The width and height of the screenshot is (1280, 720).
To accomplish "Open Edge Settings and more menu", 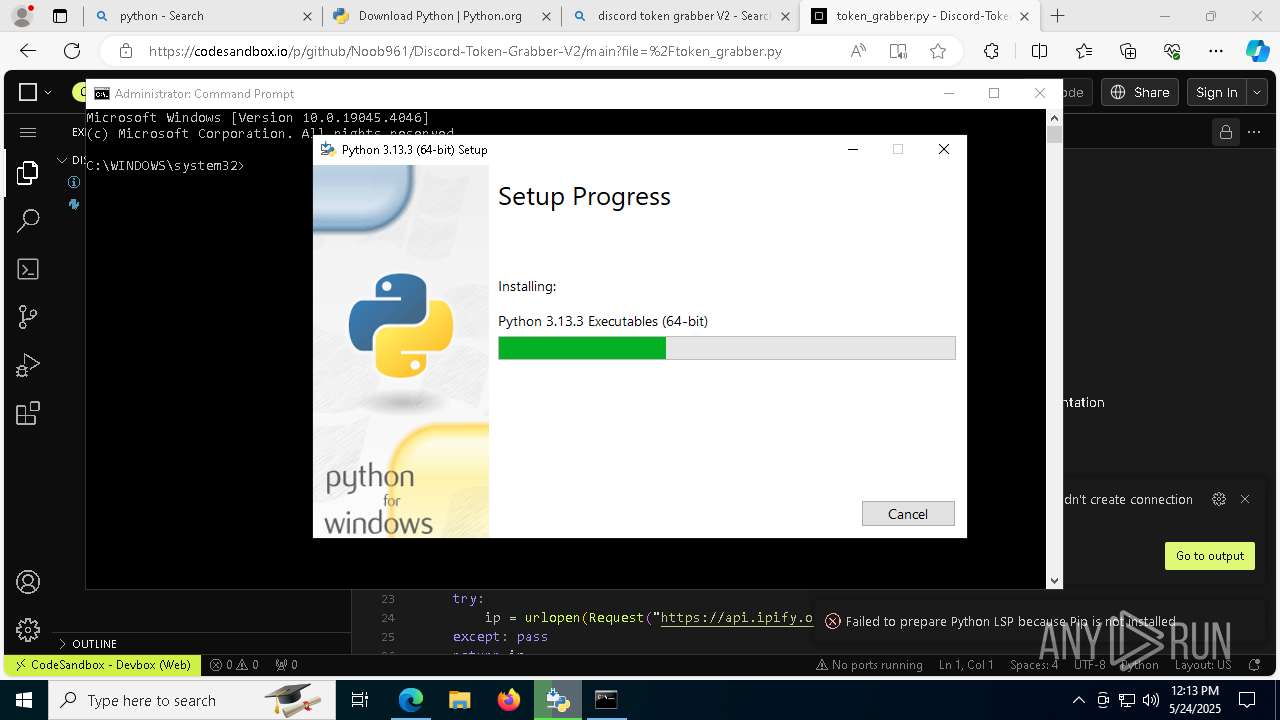I will click(1216, 51).
